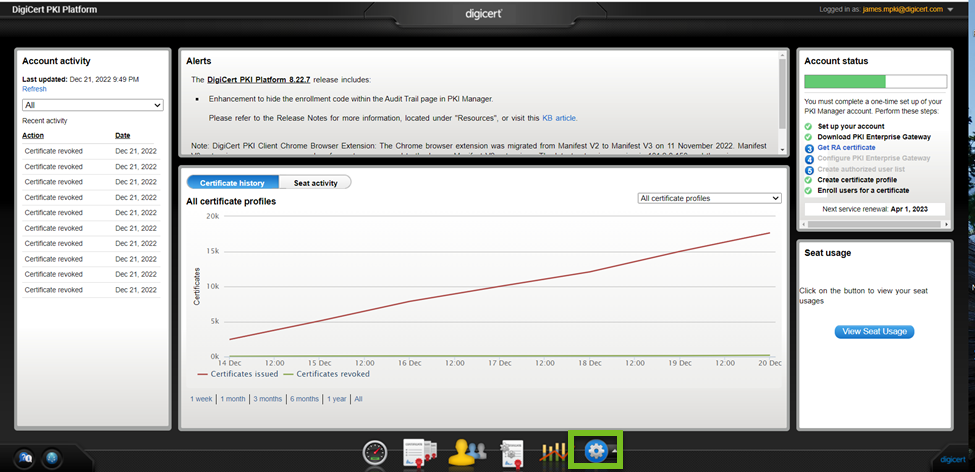Click green check beside Create certificate profile
The width and height of the screenshot is (975, 472).
[808, 180]
